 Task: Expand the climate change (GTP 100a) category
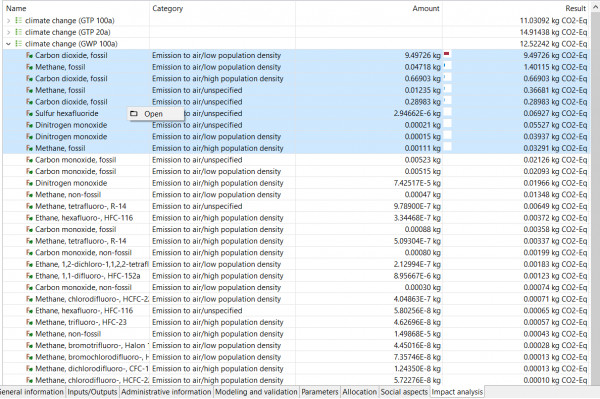coord(8,21)
